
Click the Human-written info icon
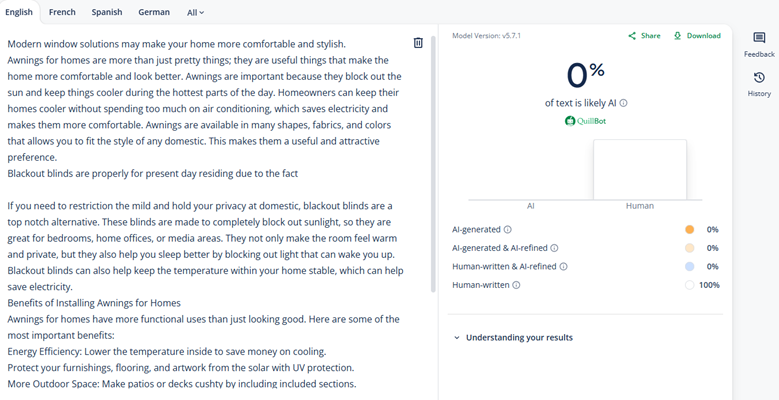(x=516, y=286)
